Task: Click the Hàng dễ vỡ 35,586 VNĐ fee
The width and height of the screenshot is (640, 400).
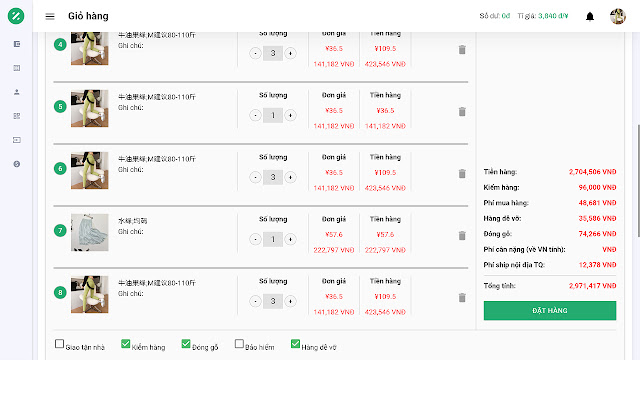Action: [597, 218]
